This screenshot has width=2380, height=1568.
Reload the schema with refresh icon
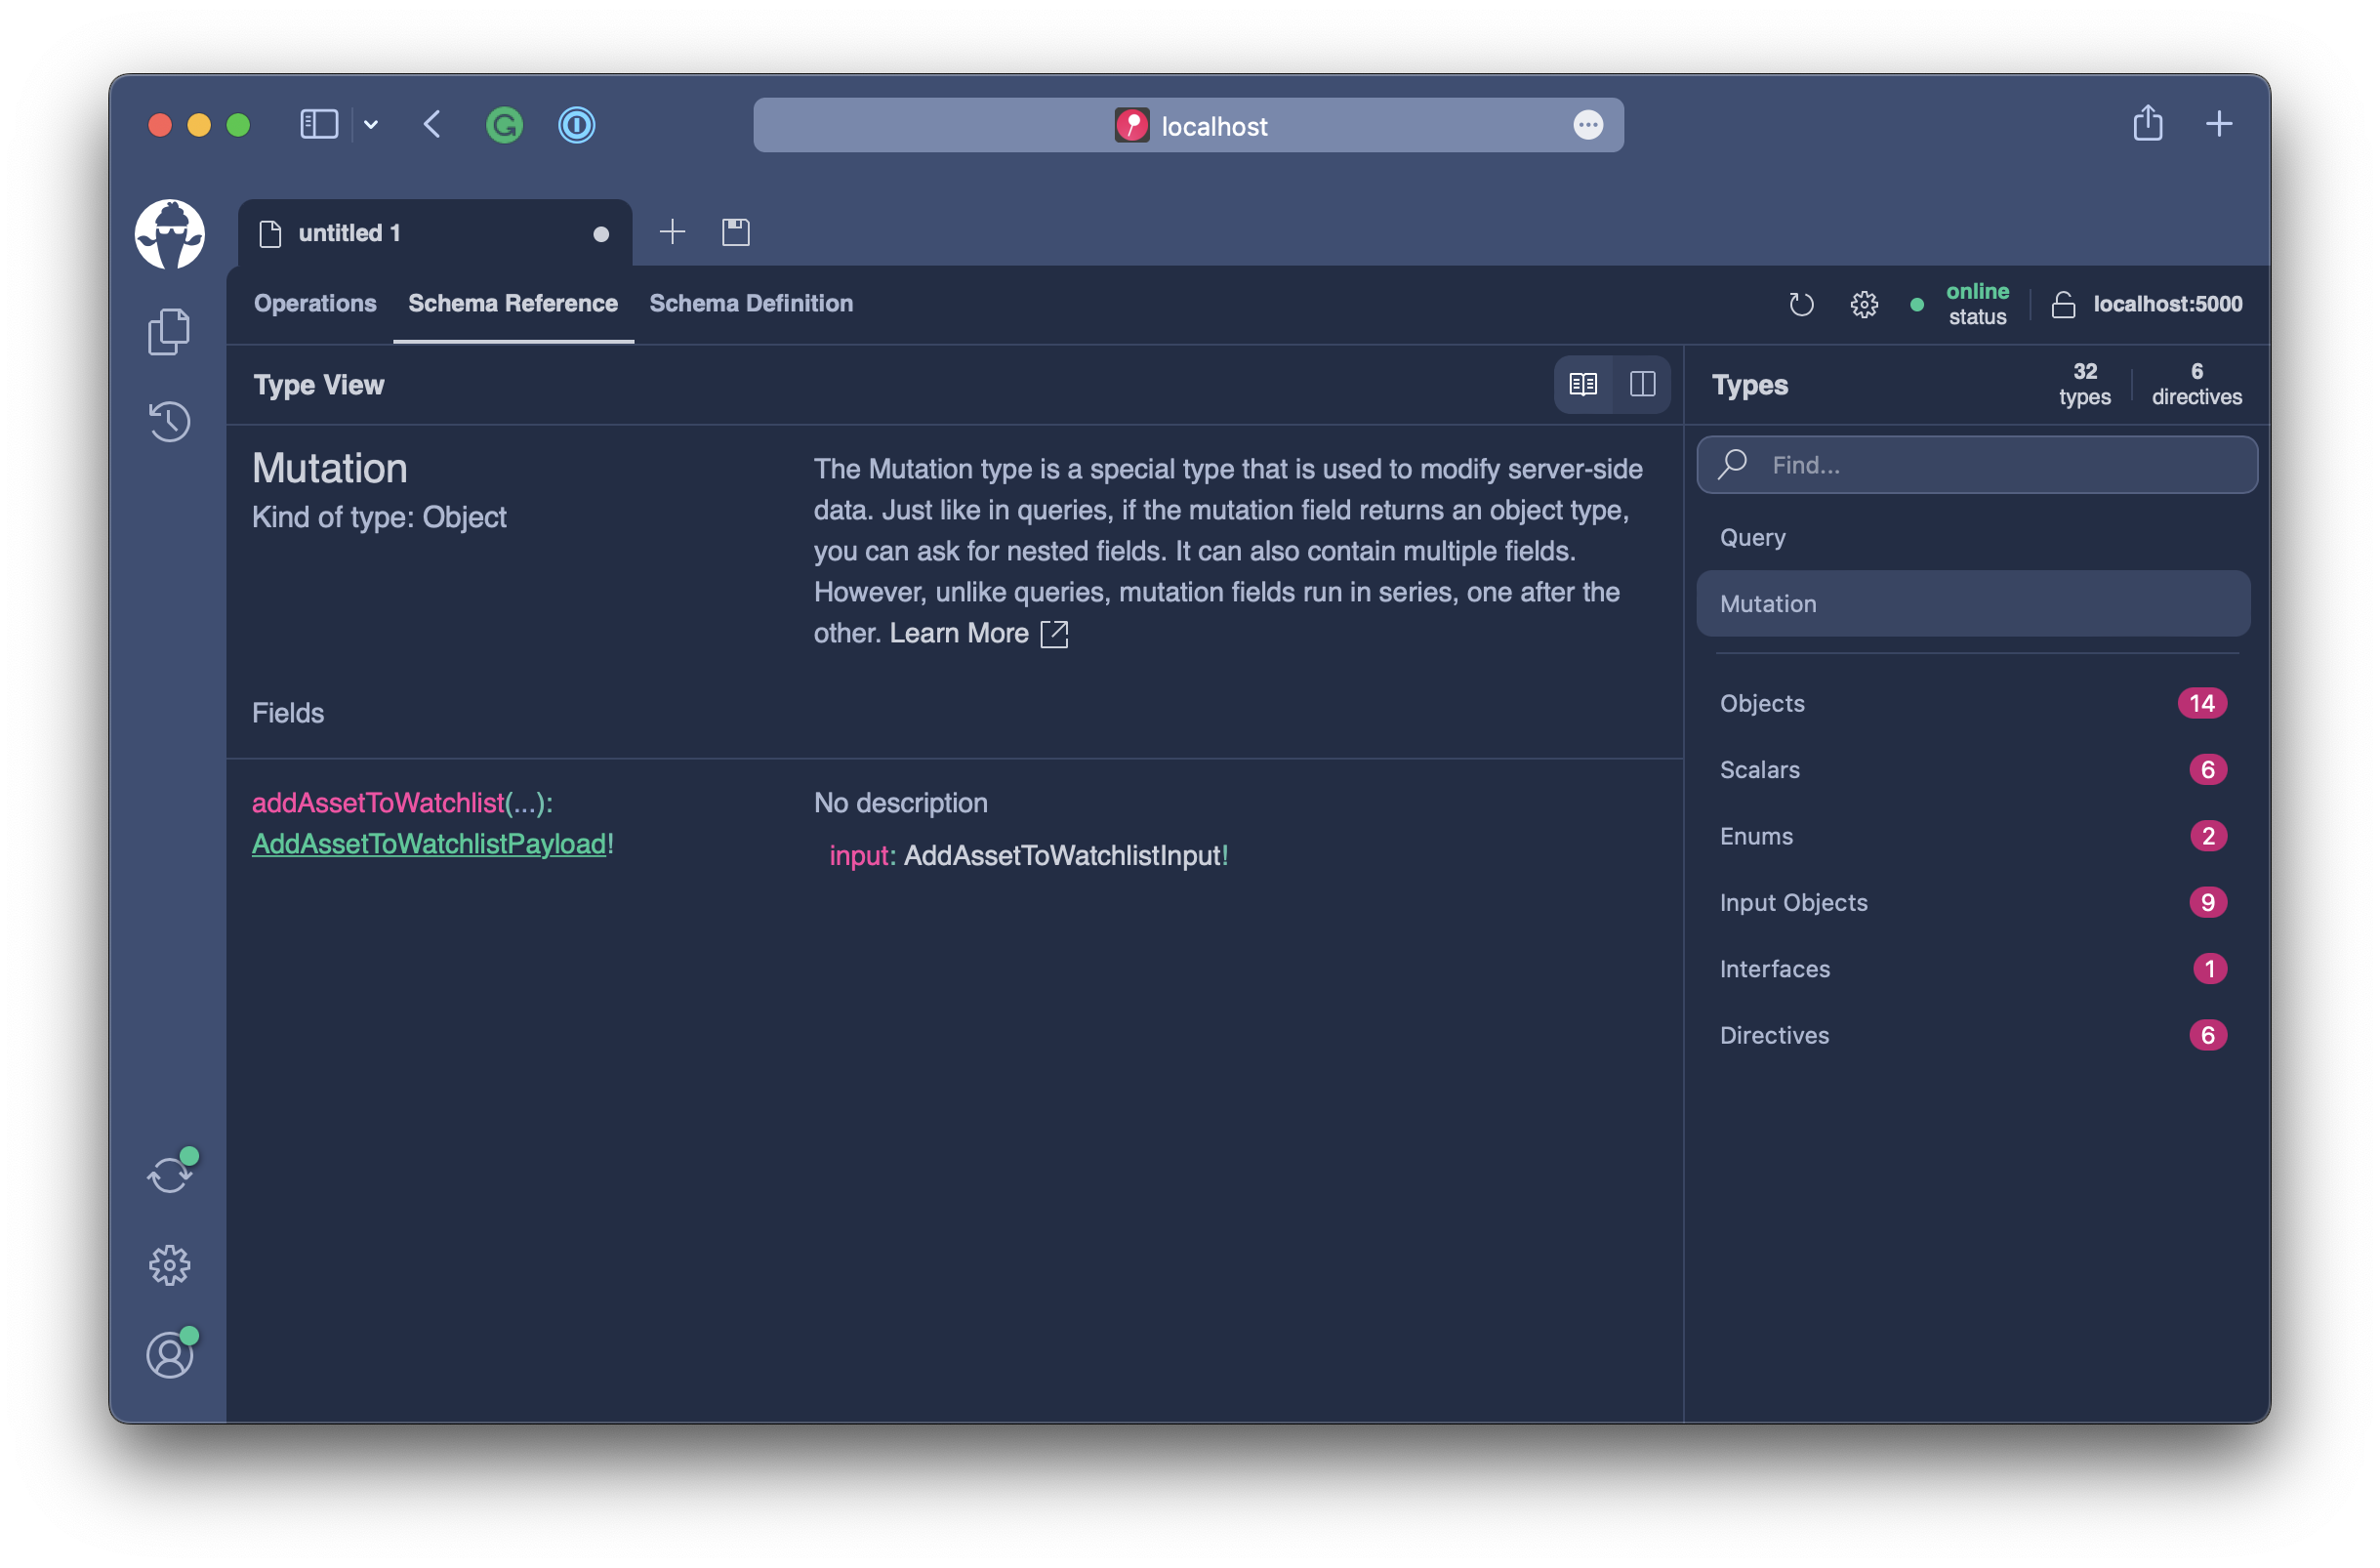coord(1801,304)
